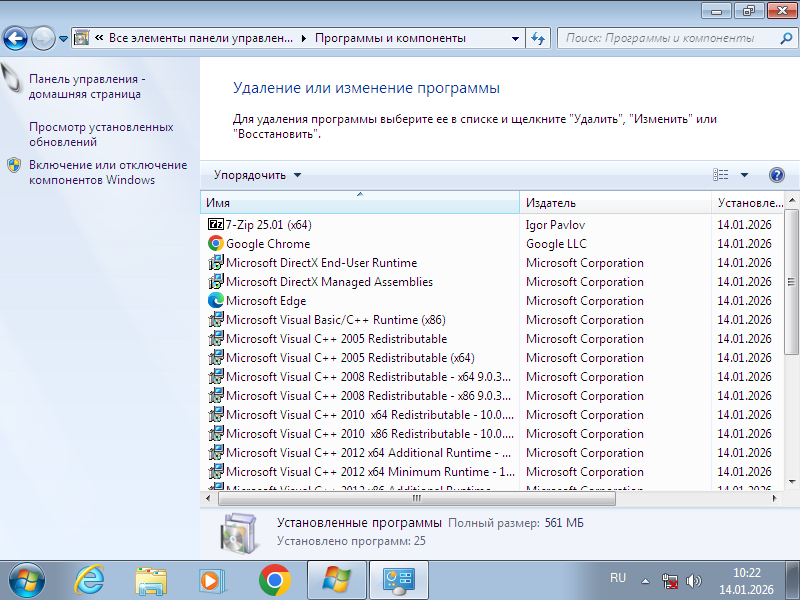Click the taskbar clock showing 10:22
800x600 pixels.
pyautogui.click(x=746, y=581)
